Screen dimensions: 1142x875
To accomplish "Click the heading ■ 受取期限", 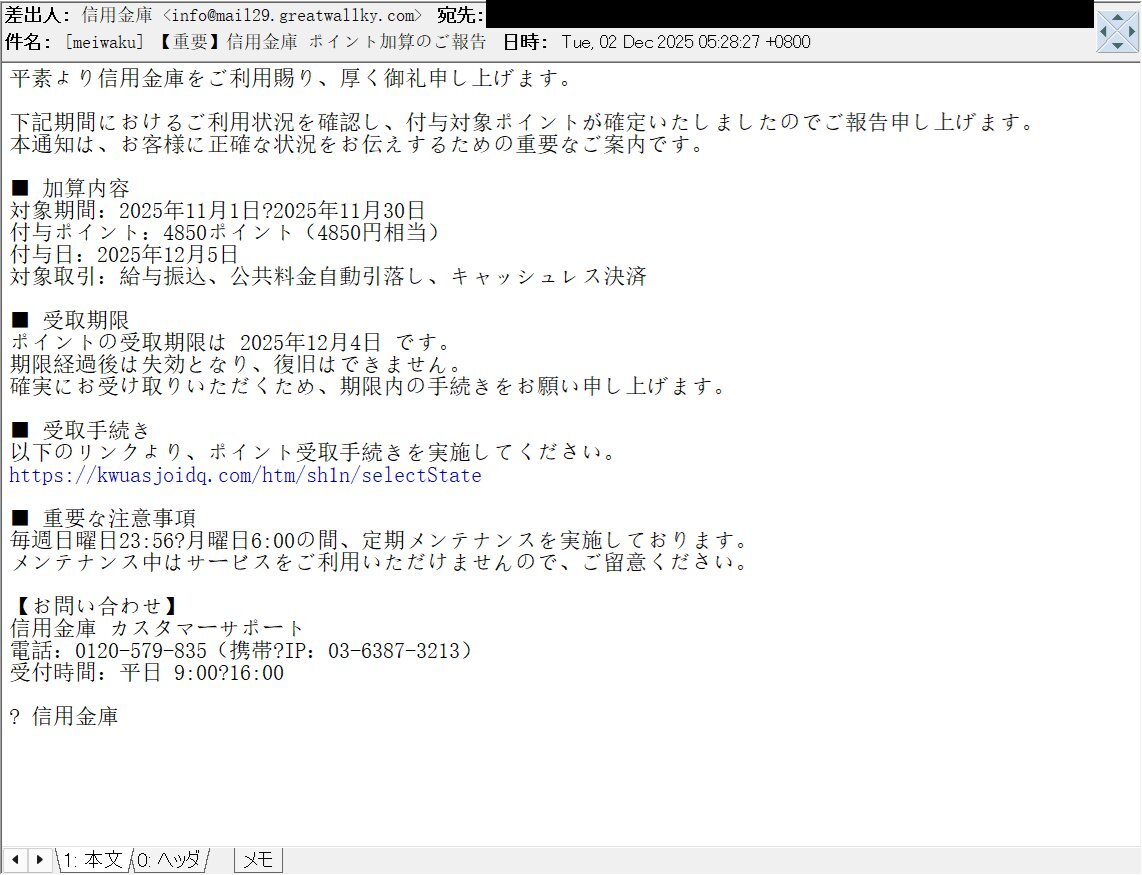I will point(70,320).
